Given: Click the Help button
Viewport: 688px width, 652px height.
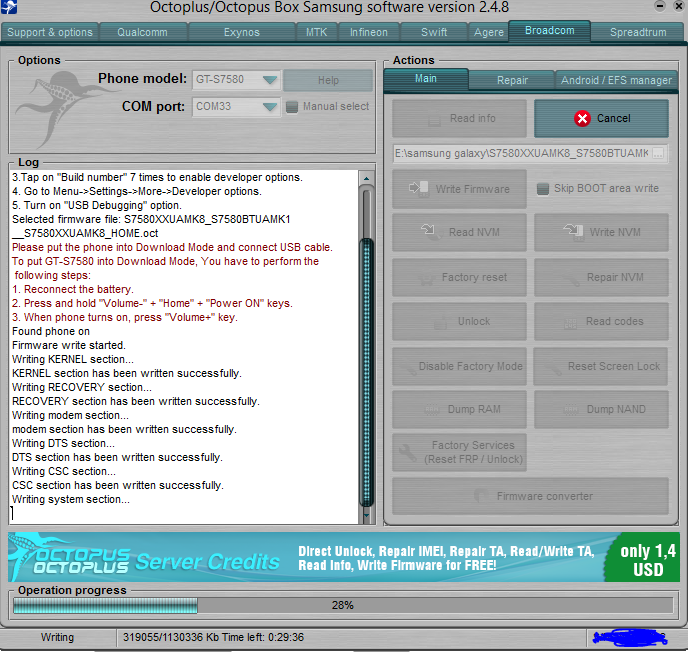Looking at the screenshot, I should [x=328, y=80].
